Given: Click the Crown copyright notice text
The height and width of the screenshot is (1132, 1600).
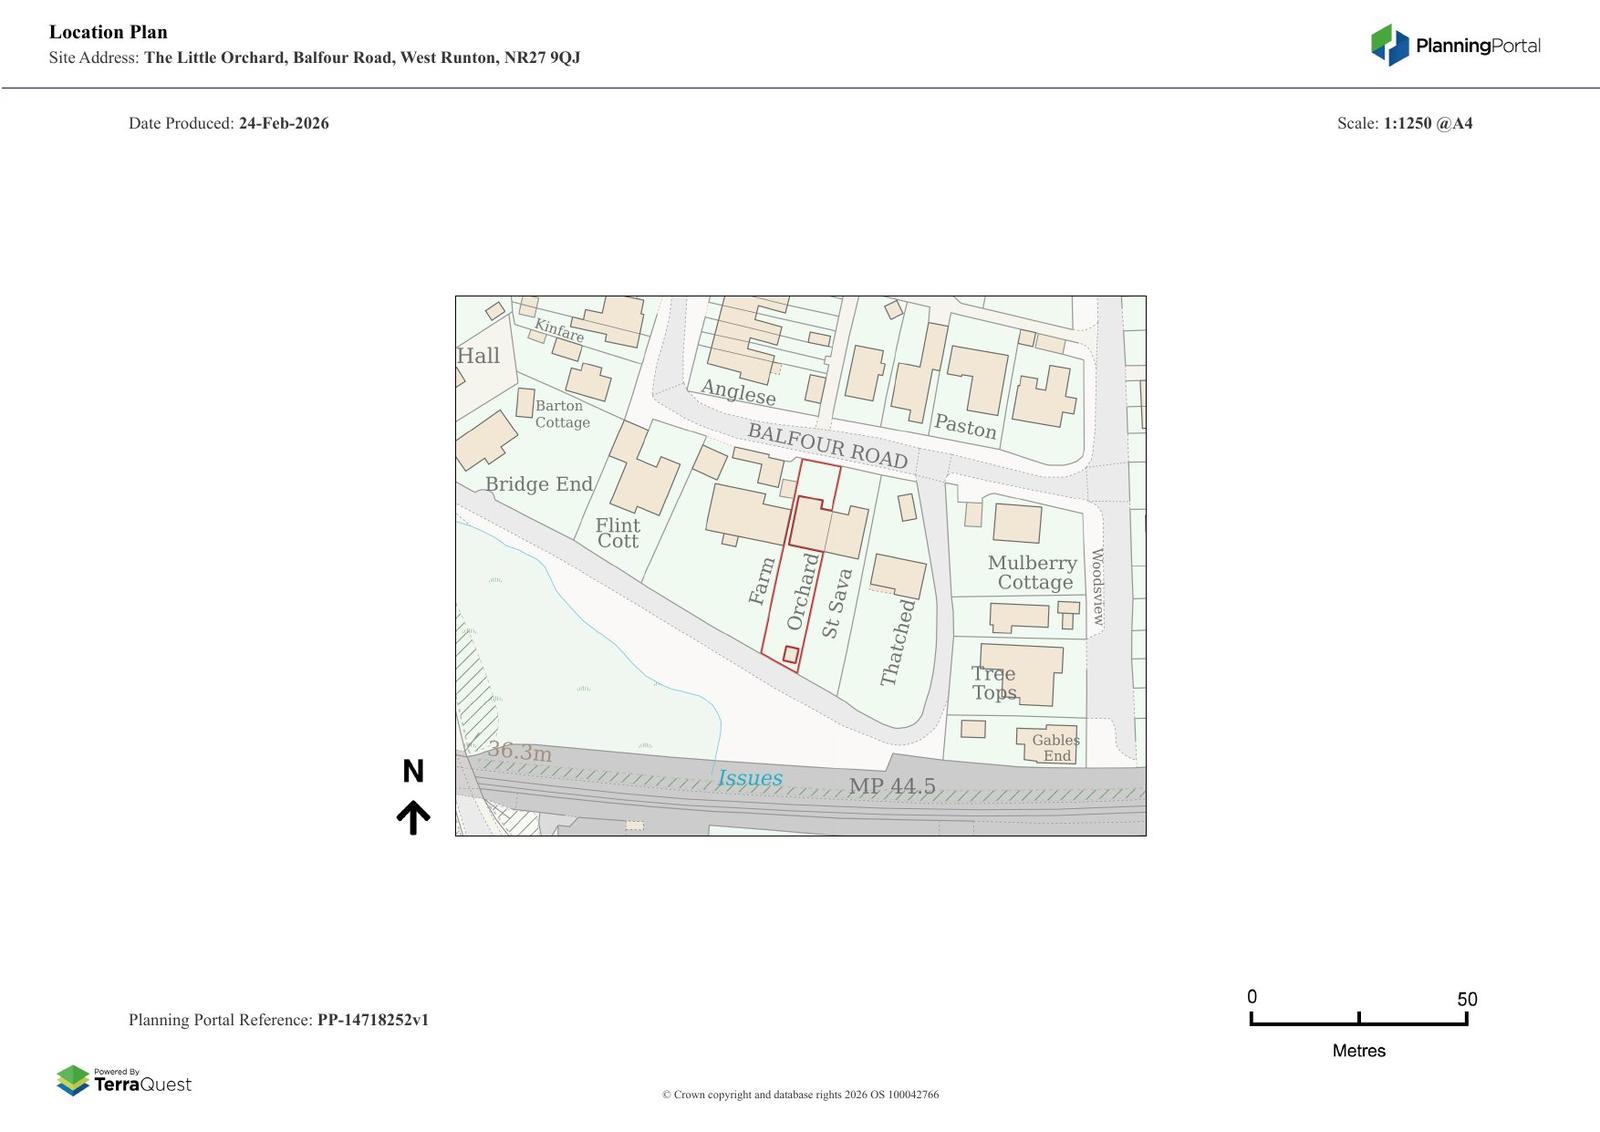Looking at the screenshot, I should click(800, 1095).
